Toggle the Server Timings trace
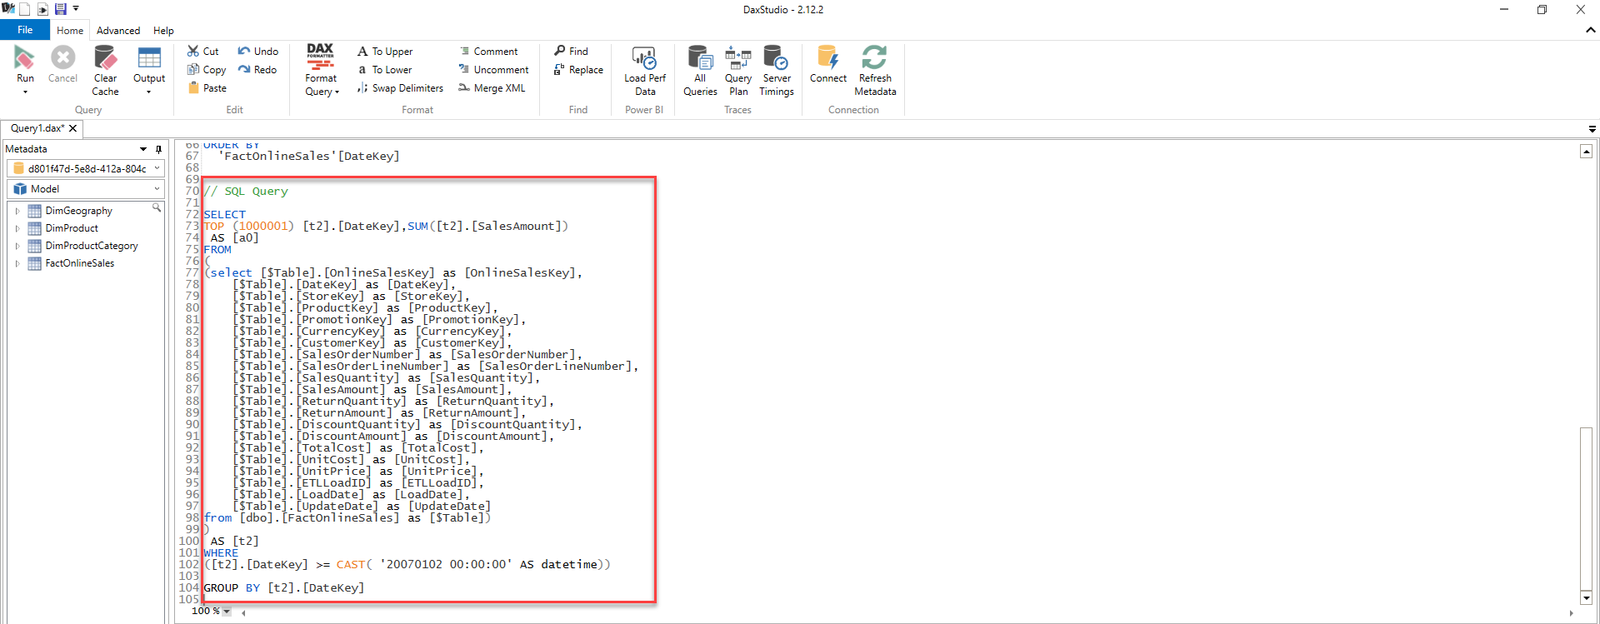Image resolution: width=1600 pixels, height=624 pixels. (776, 59)
